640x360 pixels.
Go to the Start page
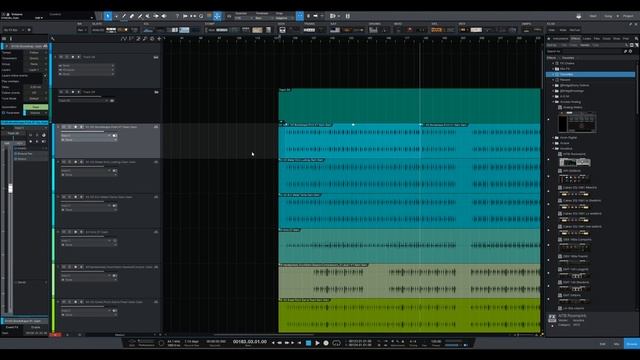click(593, 16)
